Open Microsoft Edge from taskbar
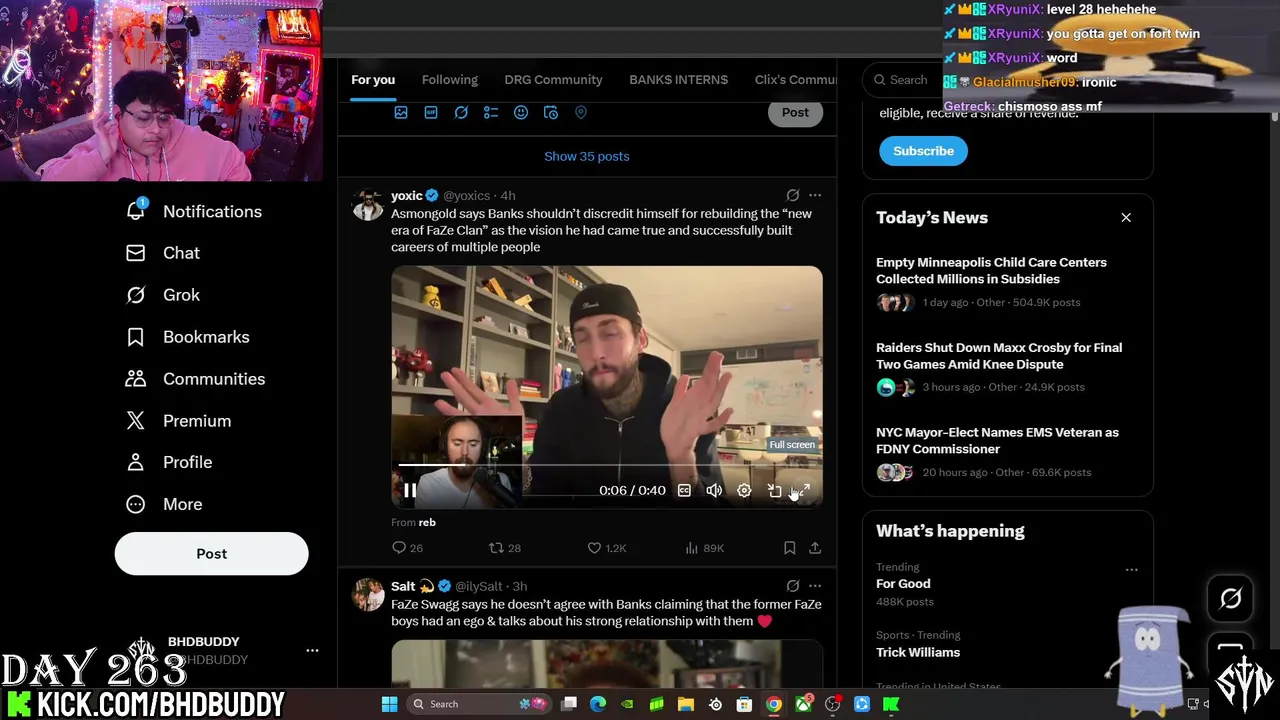The width and height of the screenshot is (1280, 720). pos(598,704)
